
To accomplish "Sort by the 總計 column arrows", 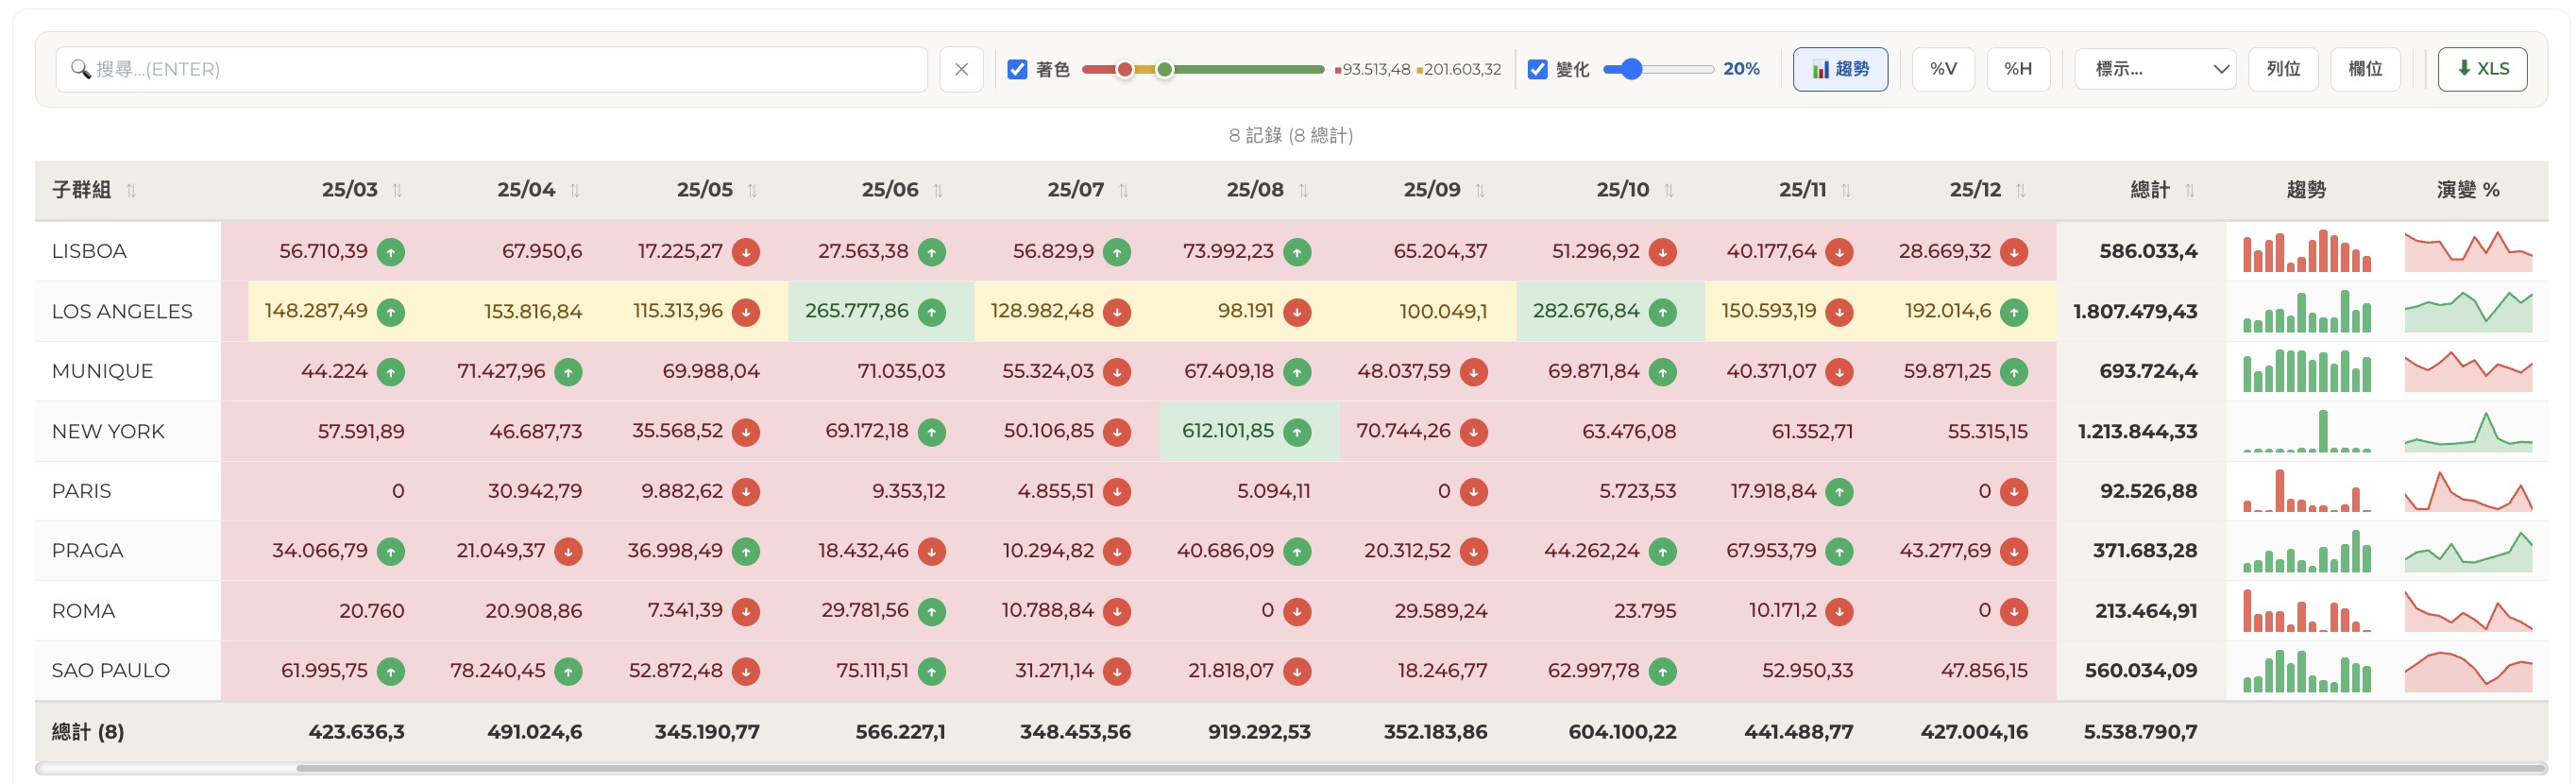I will (2190, 190).
